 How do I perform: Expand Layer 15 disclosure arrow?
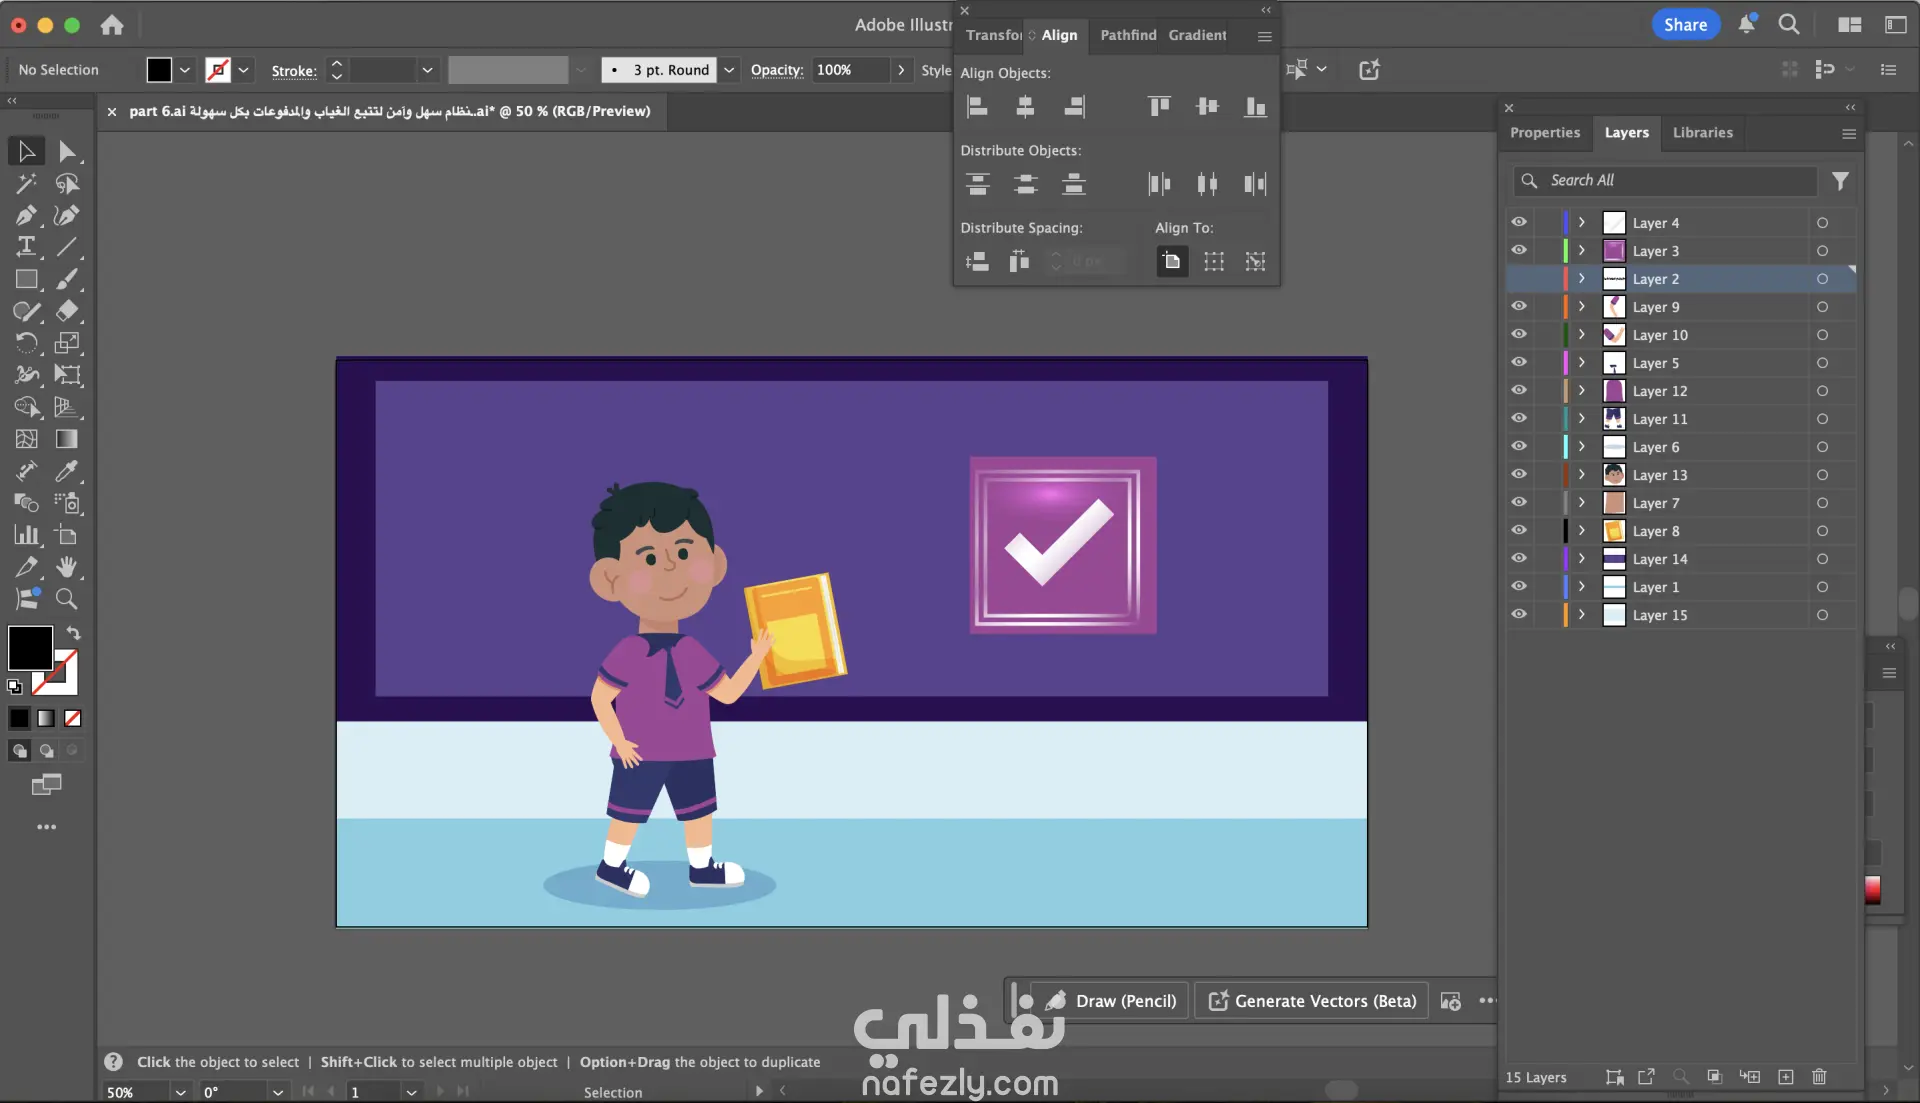click(x=1581, y=615)
